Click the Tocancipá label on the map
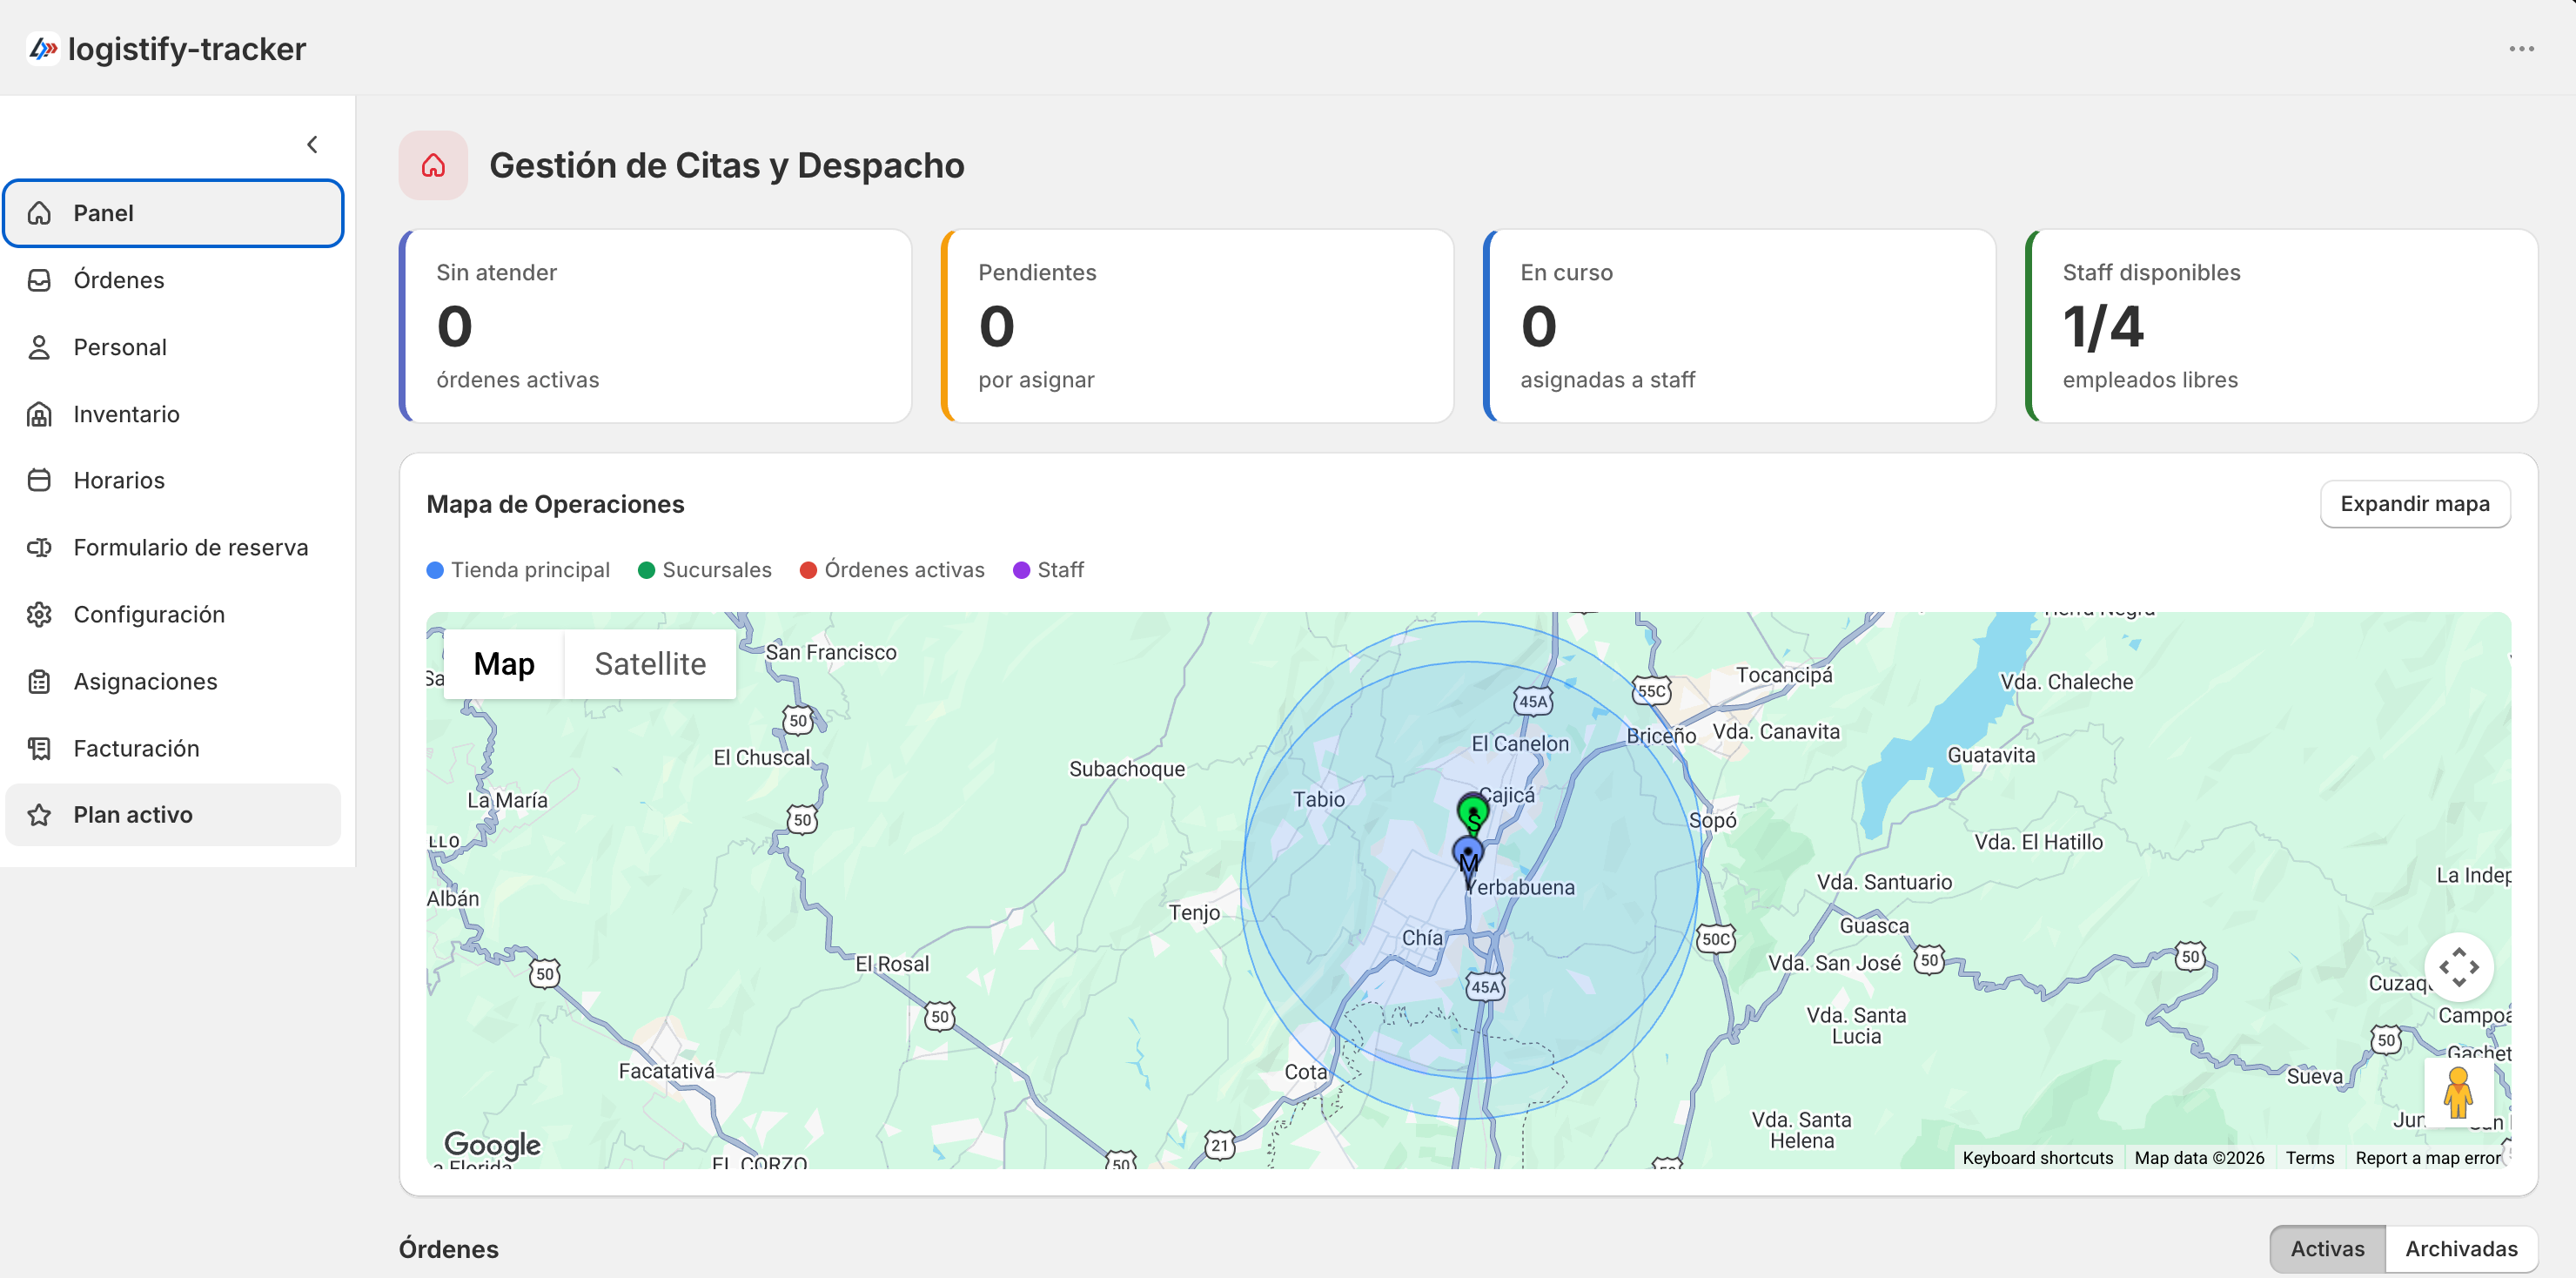The height and width of the screenshot is (1278, 2576). click(x=1784, y=675)
